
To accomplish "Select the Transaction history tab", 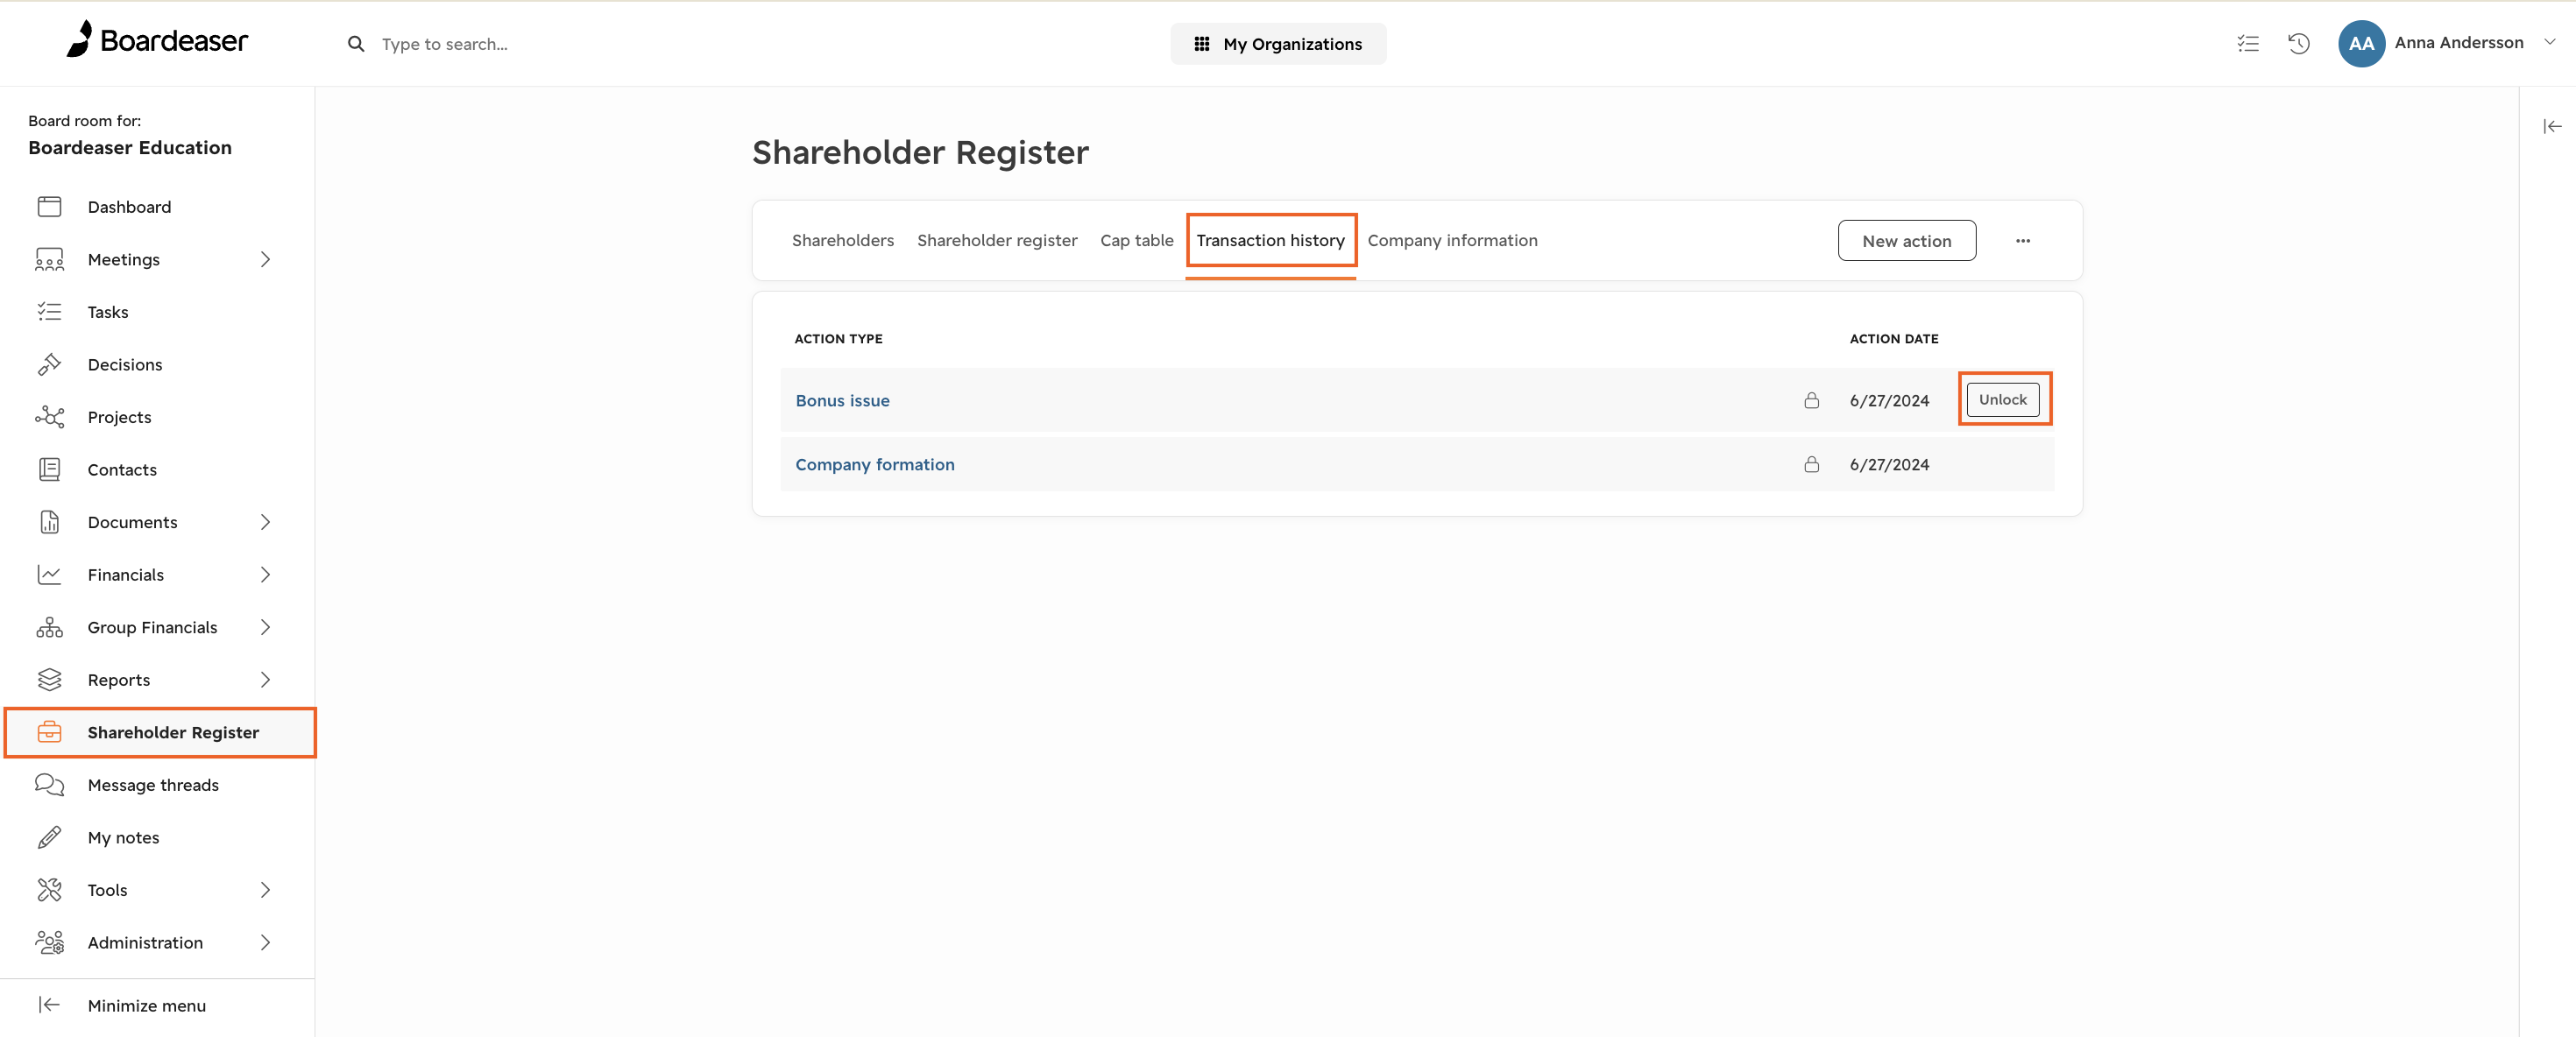I will 1270,240.
